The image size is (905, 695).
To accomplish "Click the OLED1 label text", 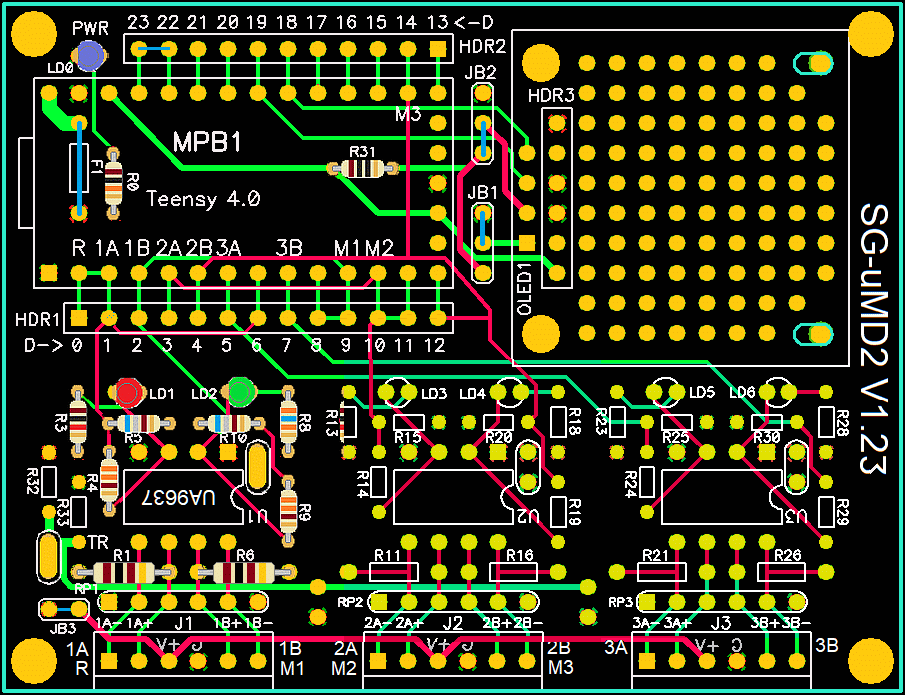I will 524,290.
